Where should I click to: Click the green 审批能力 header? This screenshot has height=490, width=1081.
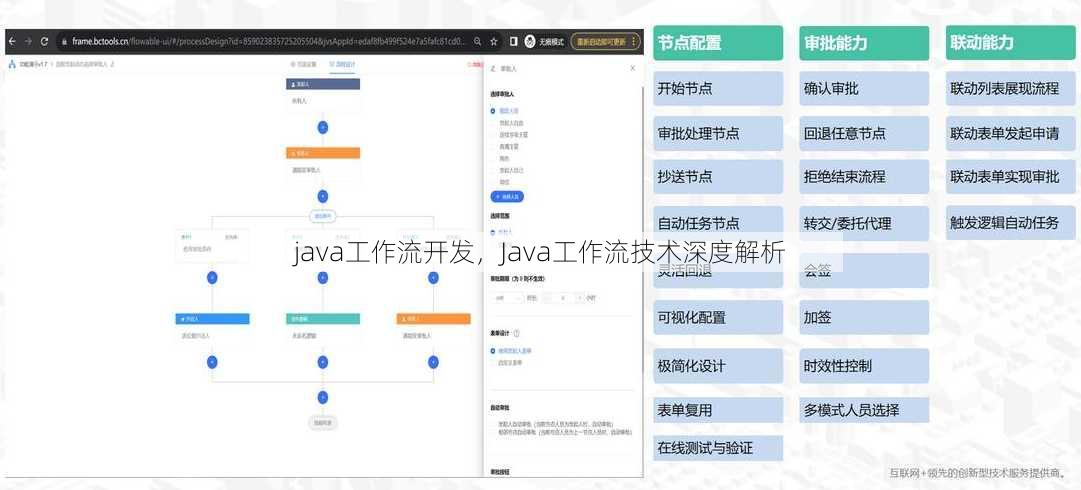tap(864, 43)
